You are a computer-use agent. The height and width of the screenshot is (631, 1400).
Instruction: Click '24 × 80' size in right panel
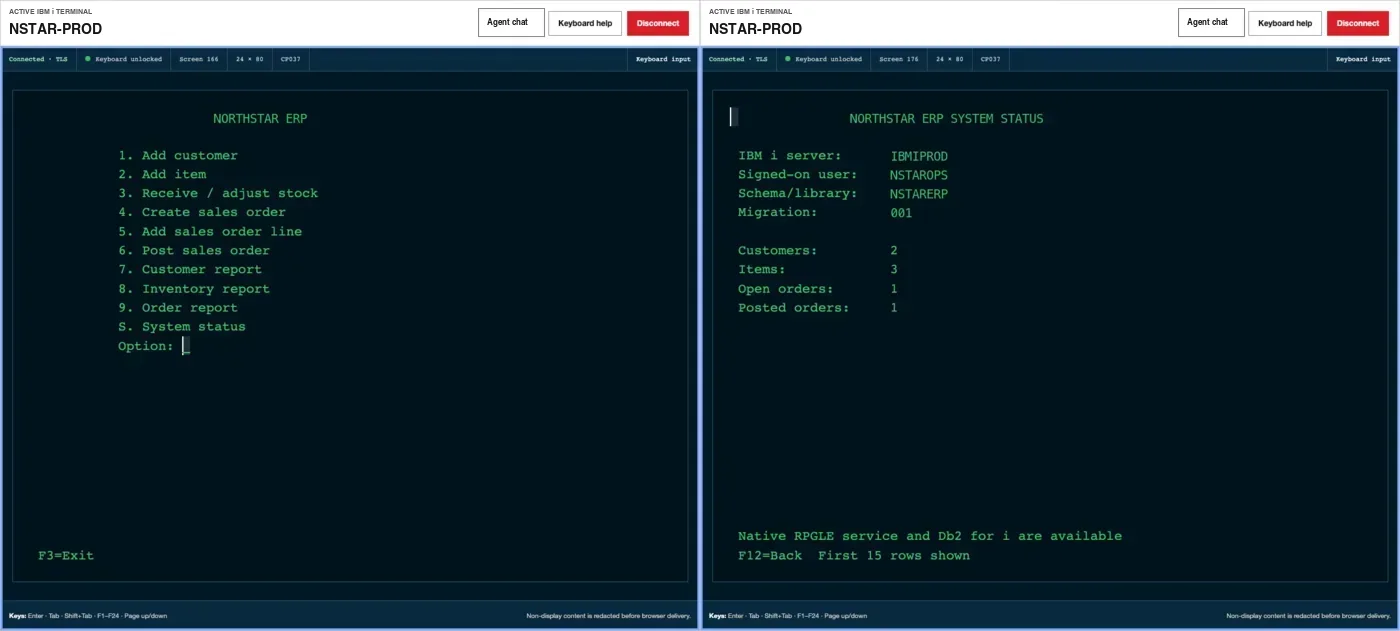tap(950, 59)
